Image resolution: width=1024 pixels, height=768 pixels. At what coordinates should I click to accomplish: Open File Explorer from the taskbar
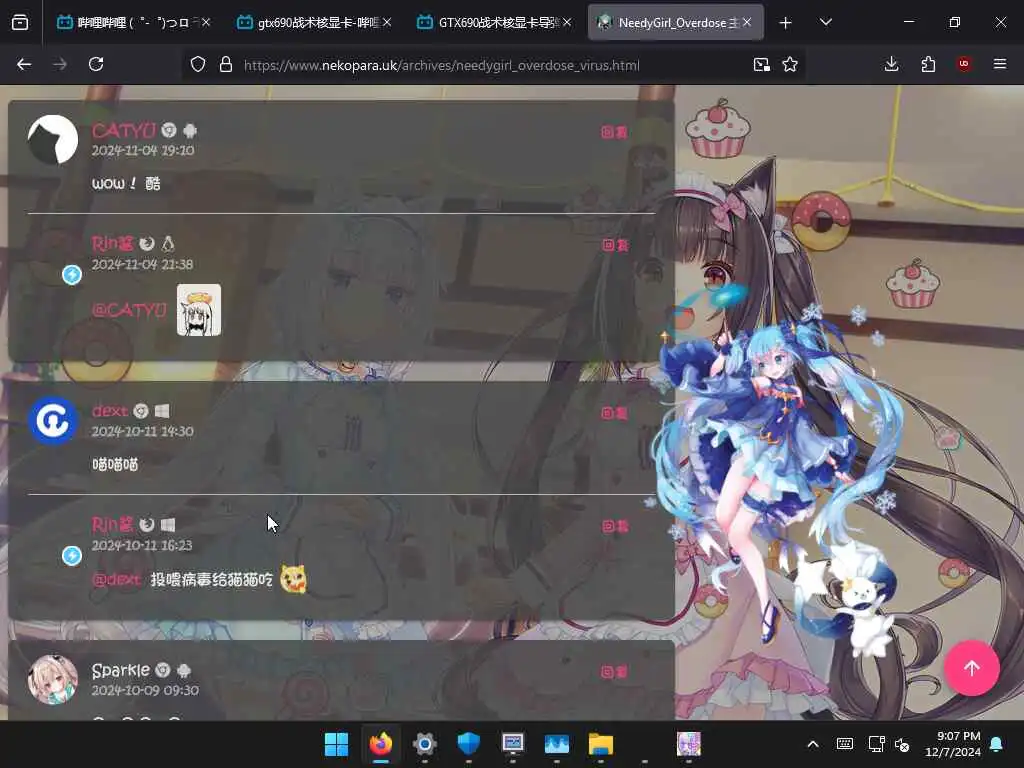coord(601,744)
